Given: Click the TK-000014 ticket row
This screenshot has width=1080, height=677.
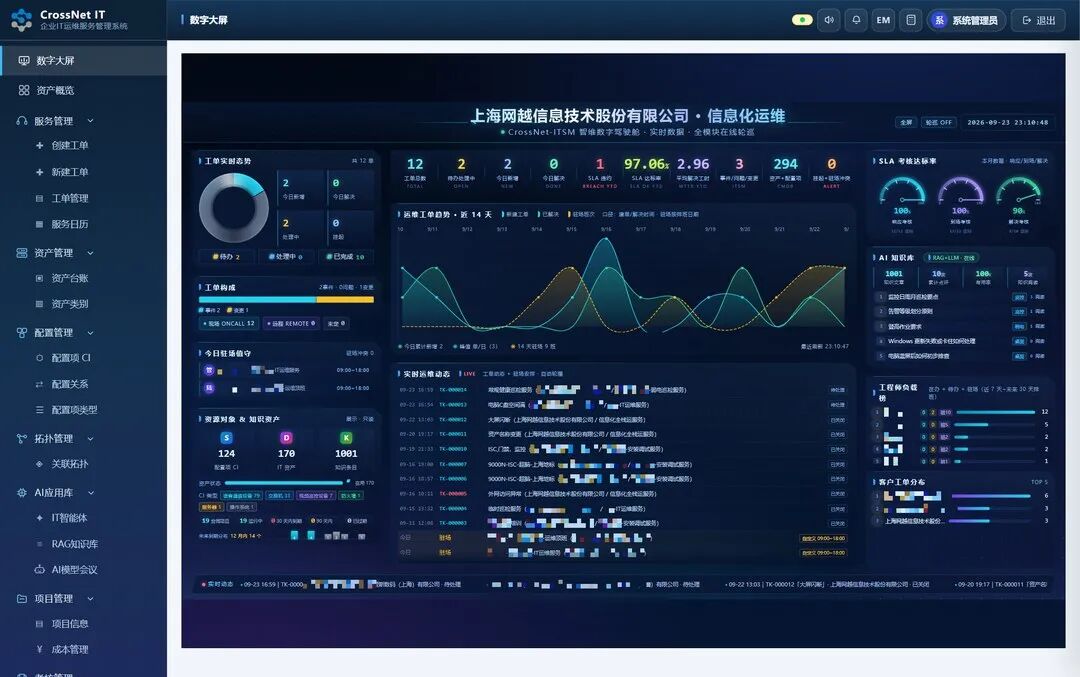Looking at the screenshot, I should click(623, 390).
